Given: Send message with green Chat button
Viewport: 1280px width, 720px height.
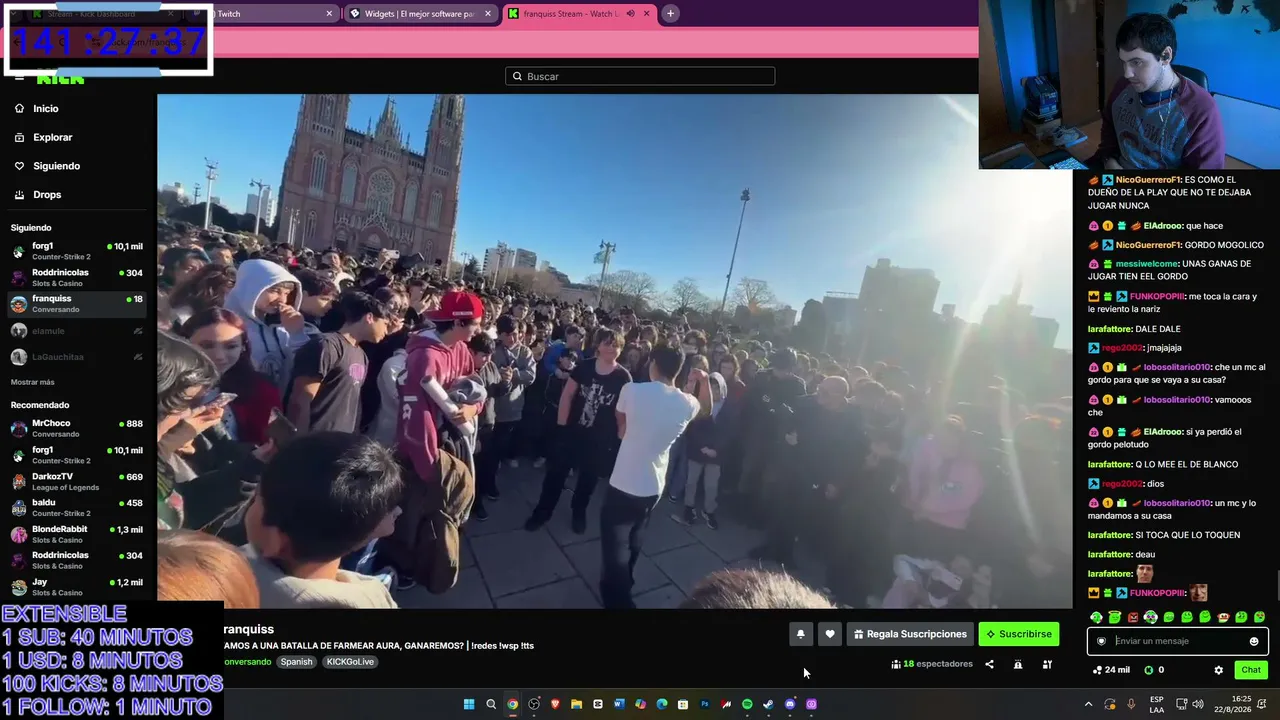Looking at the screenshot, I should point(1251,670).
